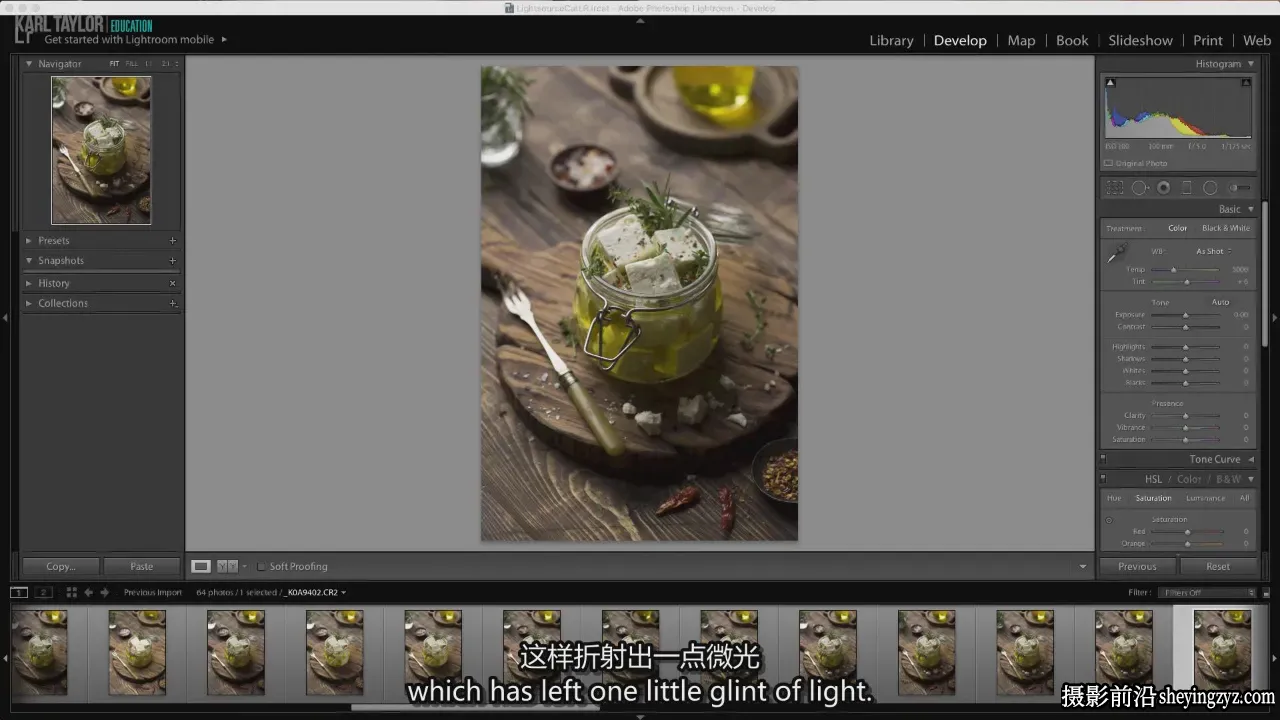
Task: Open the Book module
Action: [x=1072, y=40]
